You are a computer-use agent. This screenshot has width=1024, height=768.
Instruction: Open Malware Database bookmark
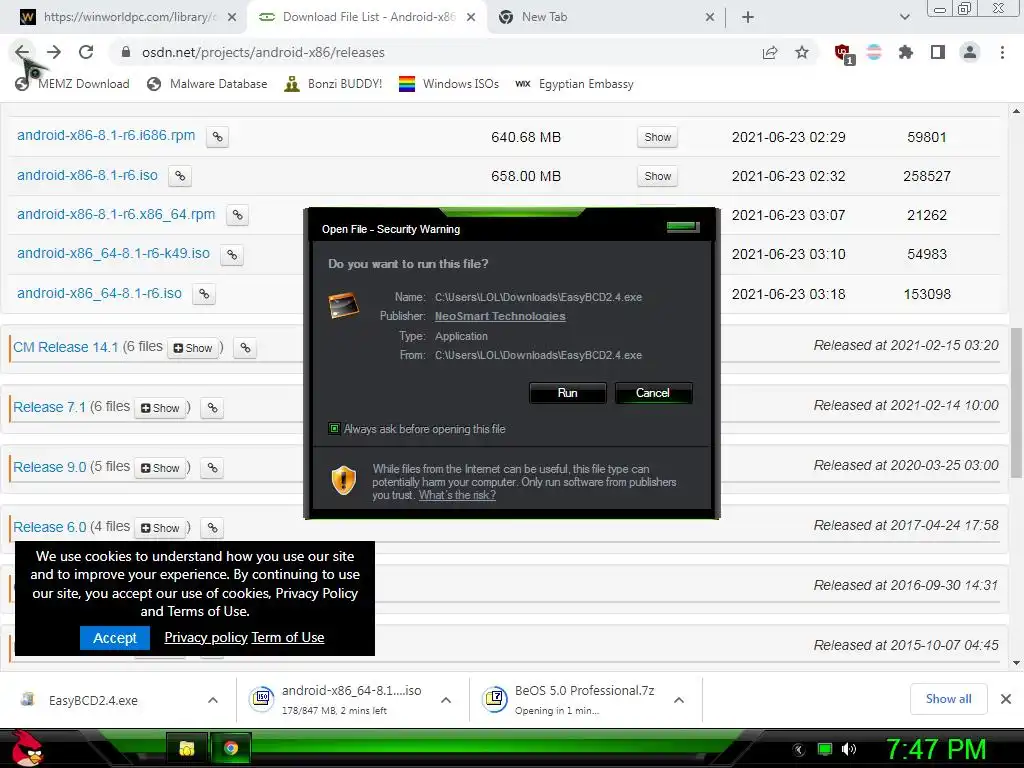[x=207, y=84]
